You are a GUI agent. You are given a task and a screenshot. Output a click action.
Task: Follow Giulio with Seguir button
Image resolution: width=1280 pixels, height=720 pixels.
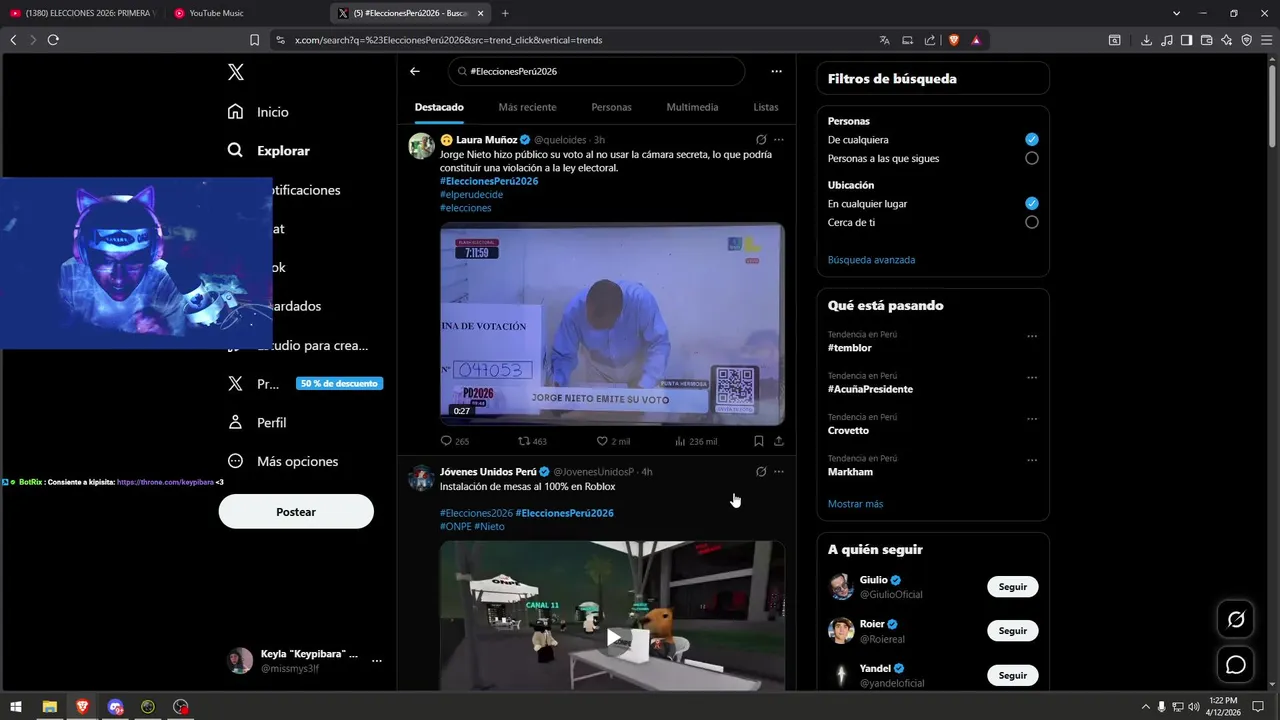(1012, 587)
